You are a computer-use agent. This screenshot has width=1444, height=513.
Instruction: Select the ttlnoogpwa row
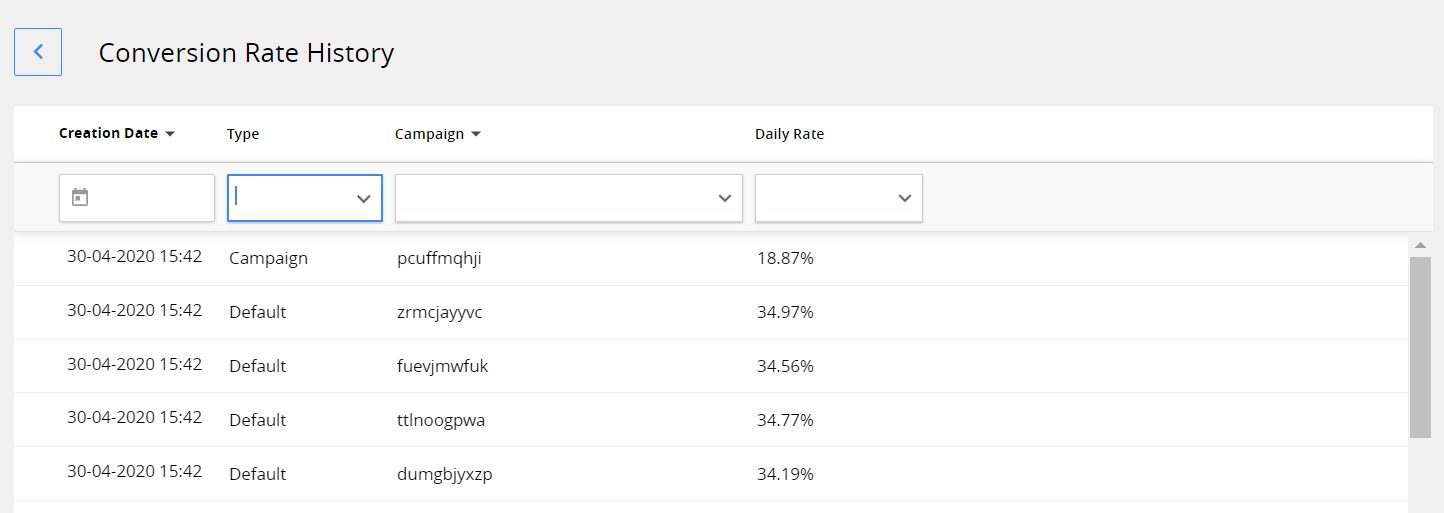[x=440, y=421]
